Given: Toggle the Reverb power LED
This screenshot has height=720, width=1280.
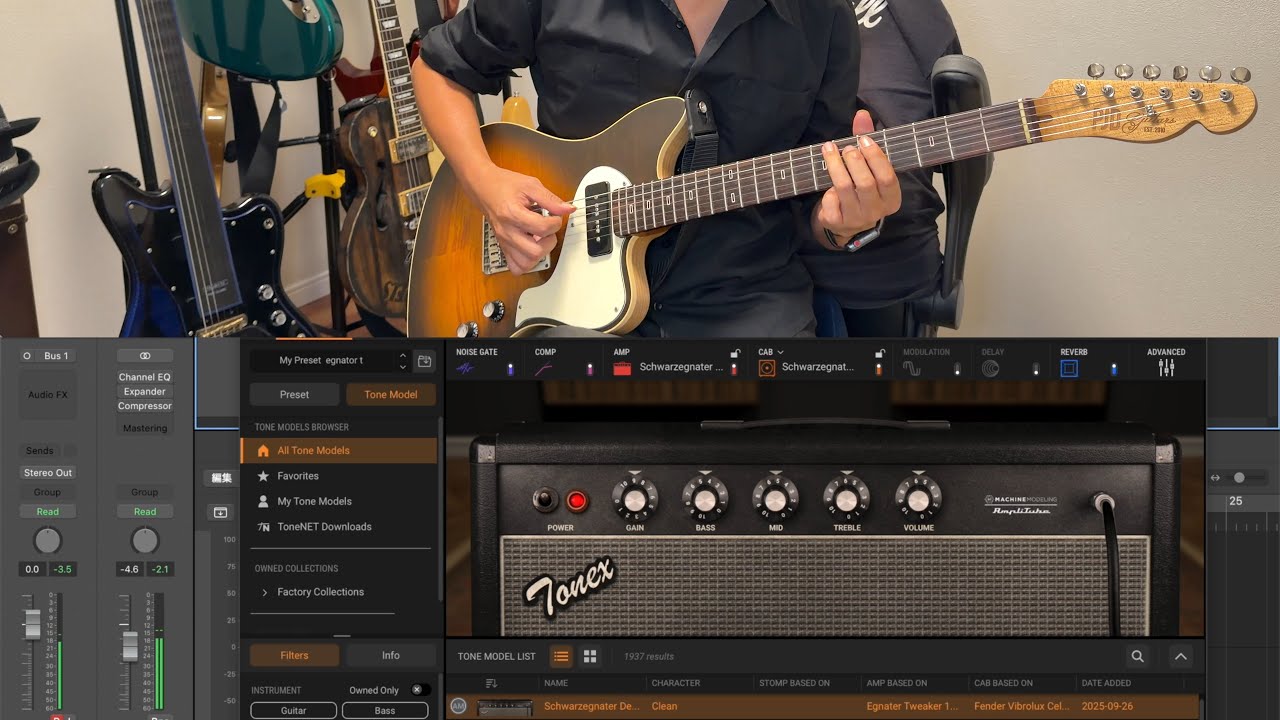Looking at the screenshot, I should click(1114, 369).
